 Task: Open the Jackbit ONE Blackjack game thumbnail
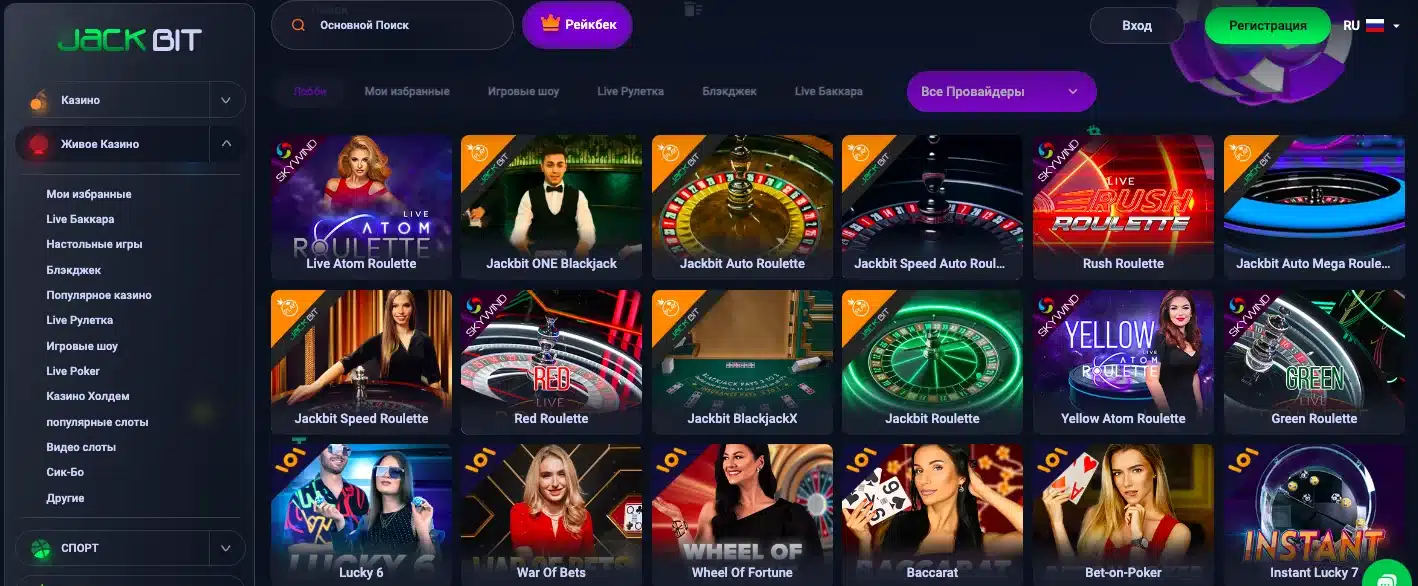point(551,207)
